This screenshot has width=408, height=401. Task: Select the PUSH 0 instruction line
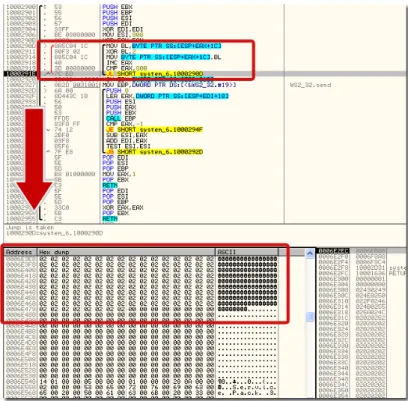[x=117, y=90]
